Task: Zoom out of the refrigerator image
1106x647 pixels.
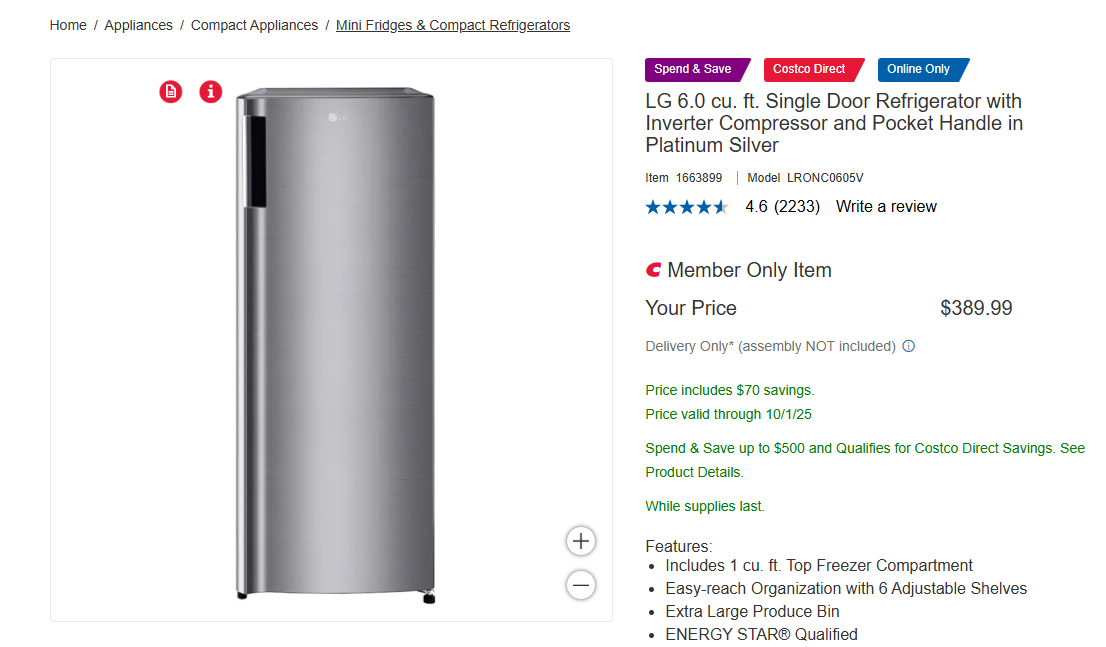Action: (581, 584)
